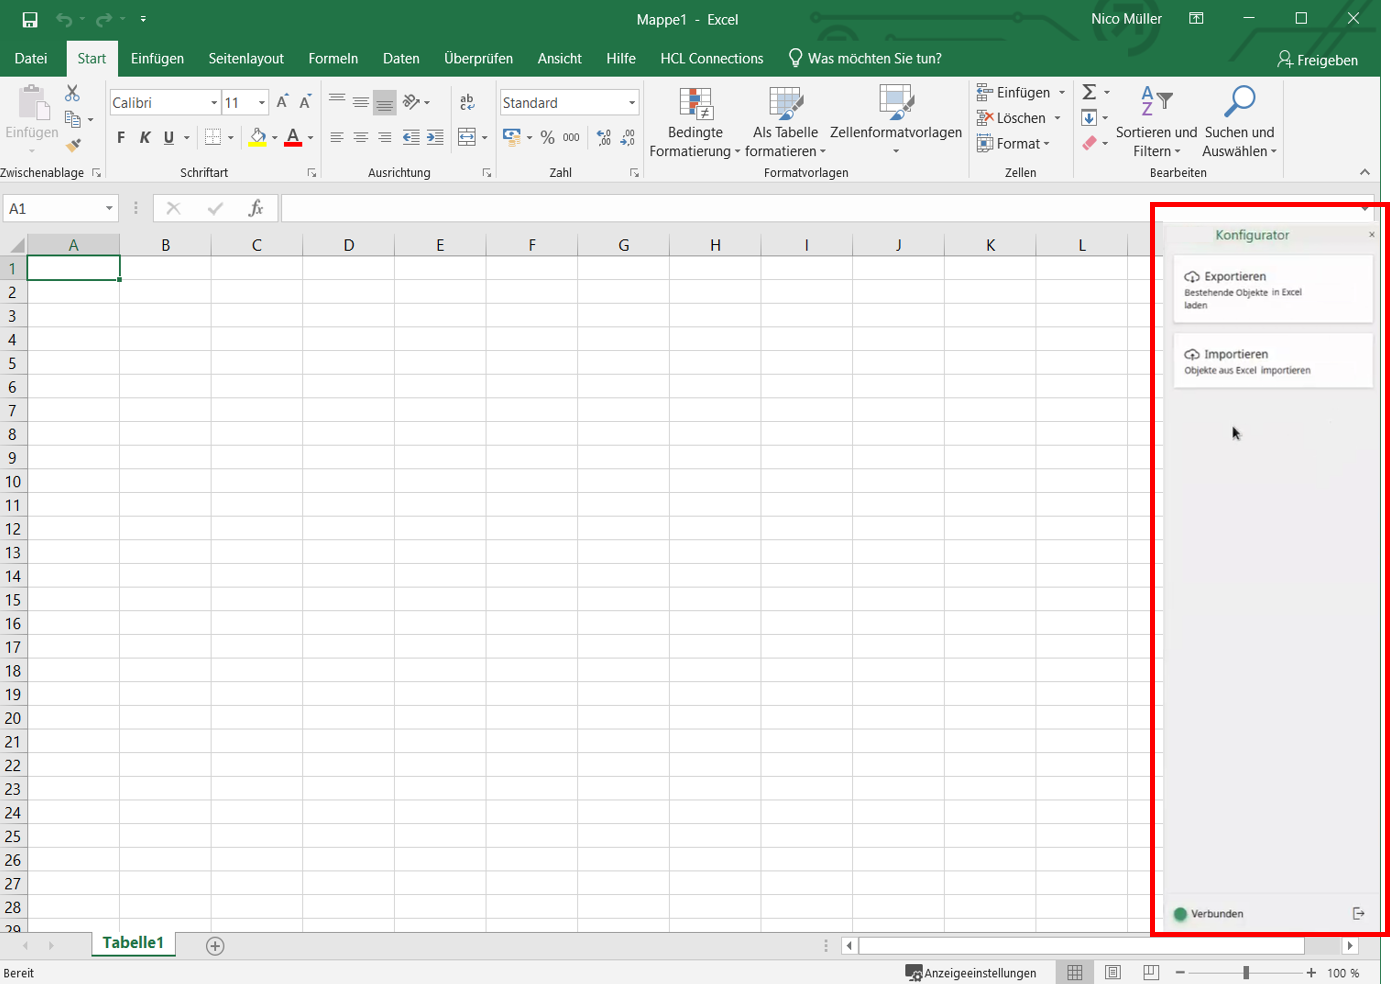Open the Name Box dropdown arrow
This screenshot has height=988, width=1392.
tap(109, 208)
